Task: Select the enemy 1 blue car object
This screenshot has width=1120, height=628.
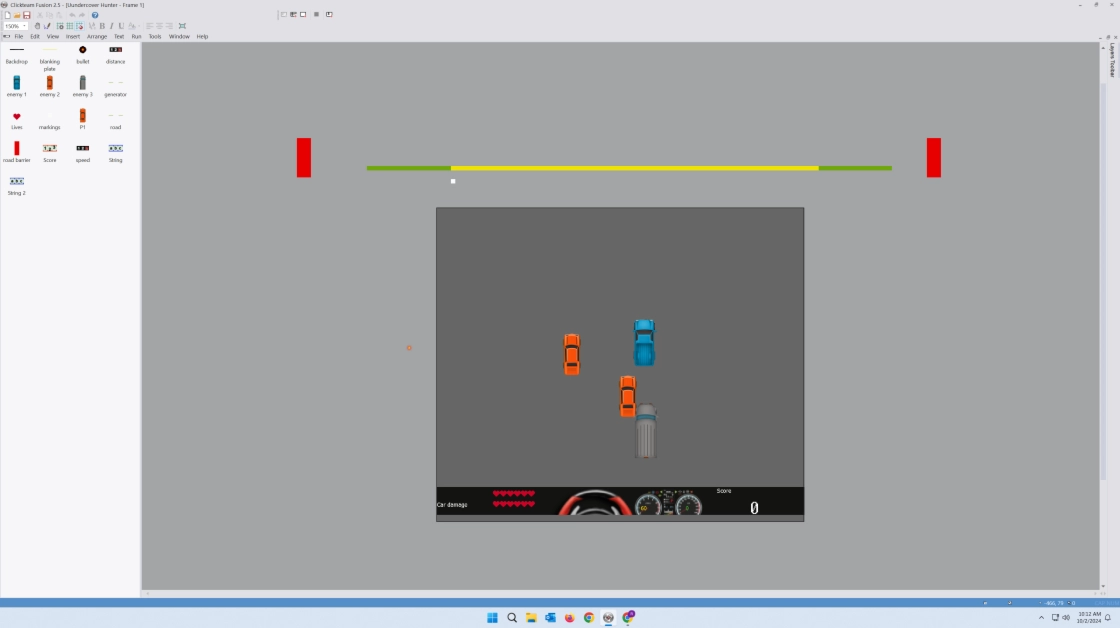Action: (16, 83)
